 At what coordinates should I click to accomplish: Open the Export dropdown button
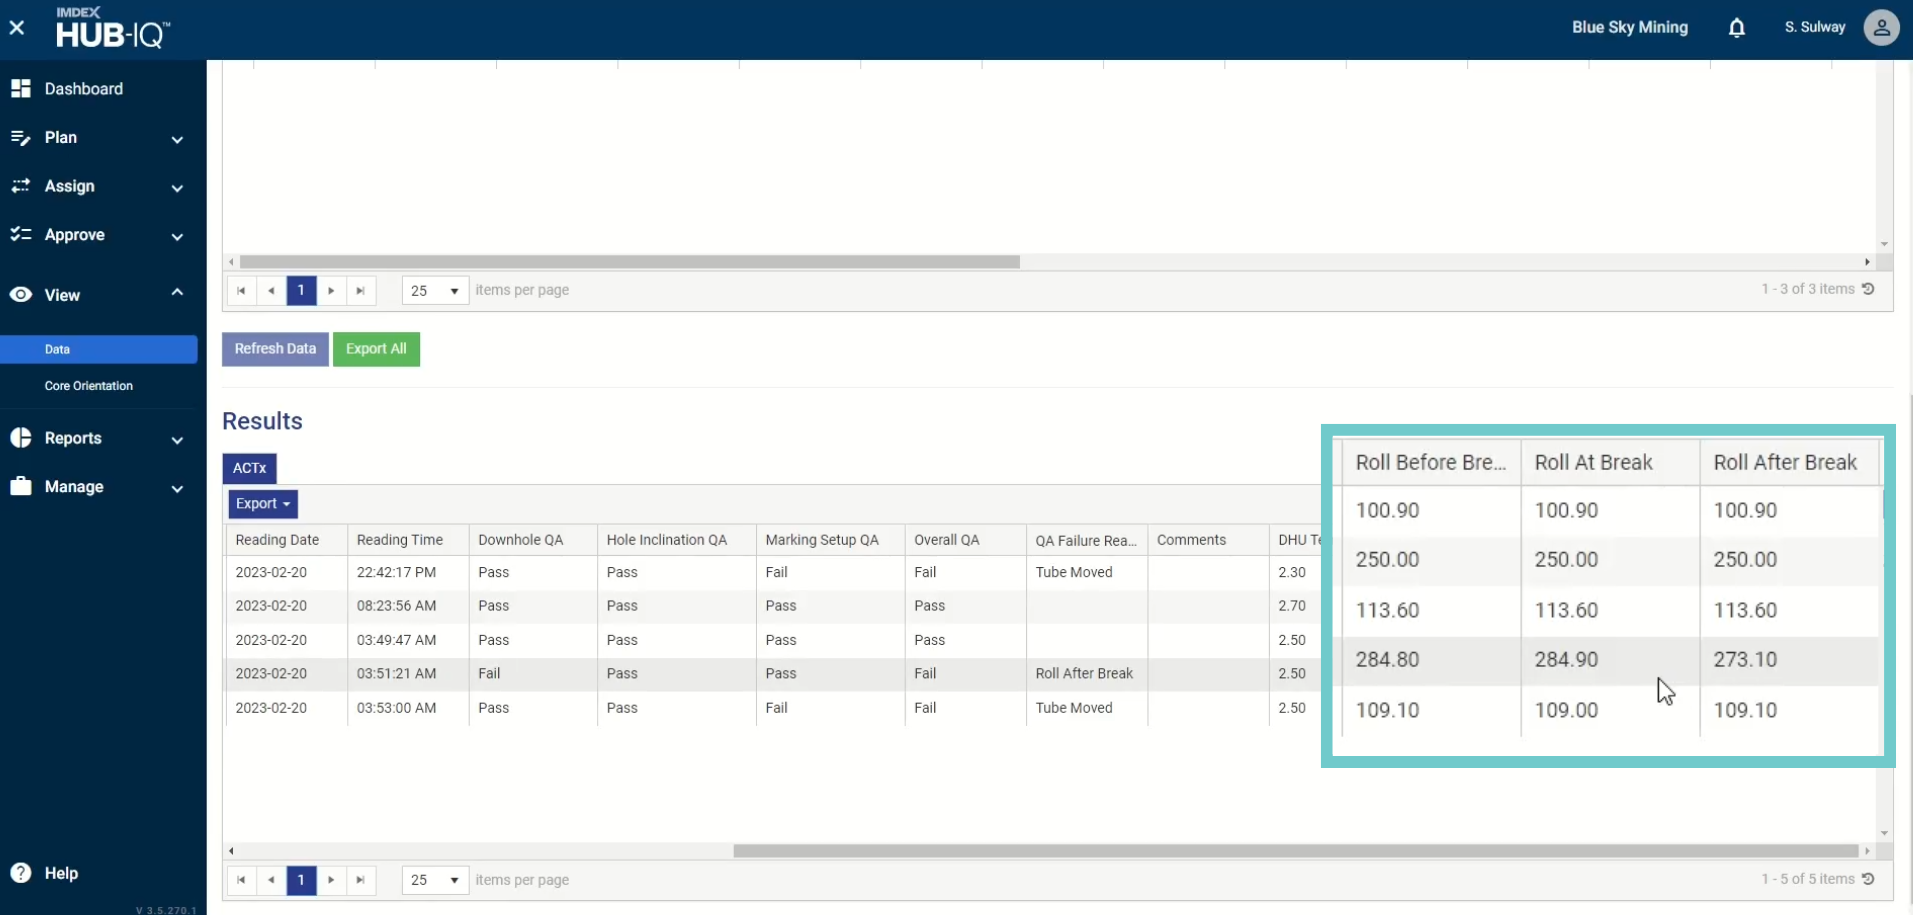[x=263, y=504]
